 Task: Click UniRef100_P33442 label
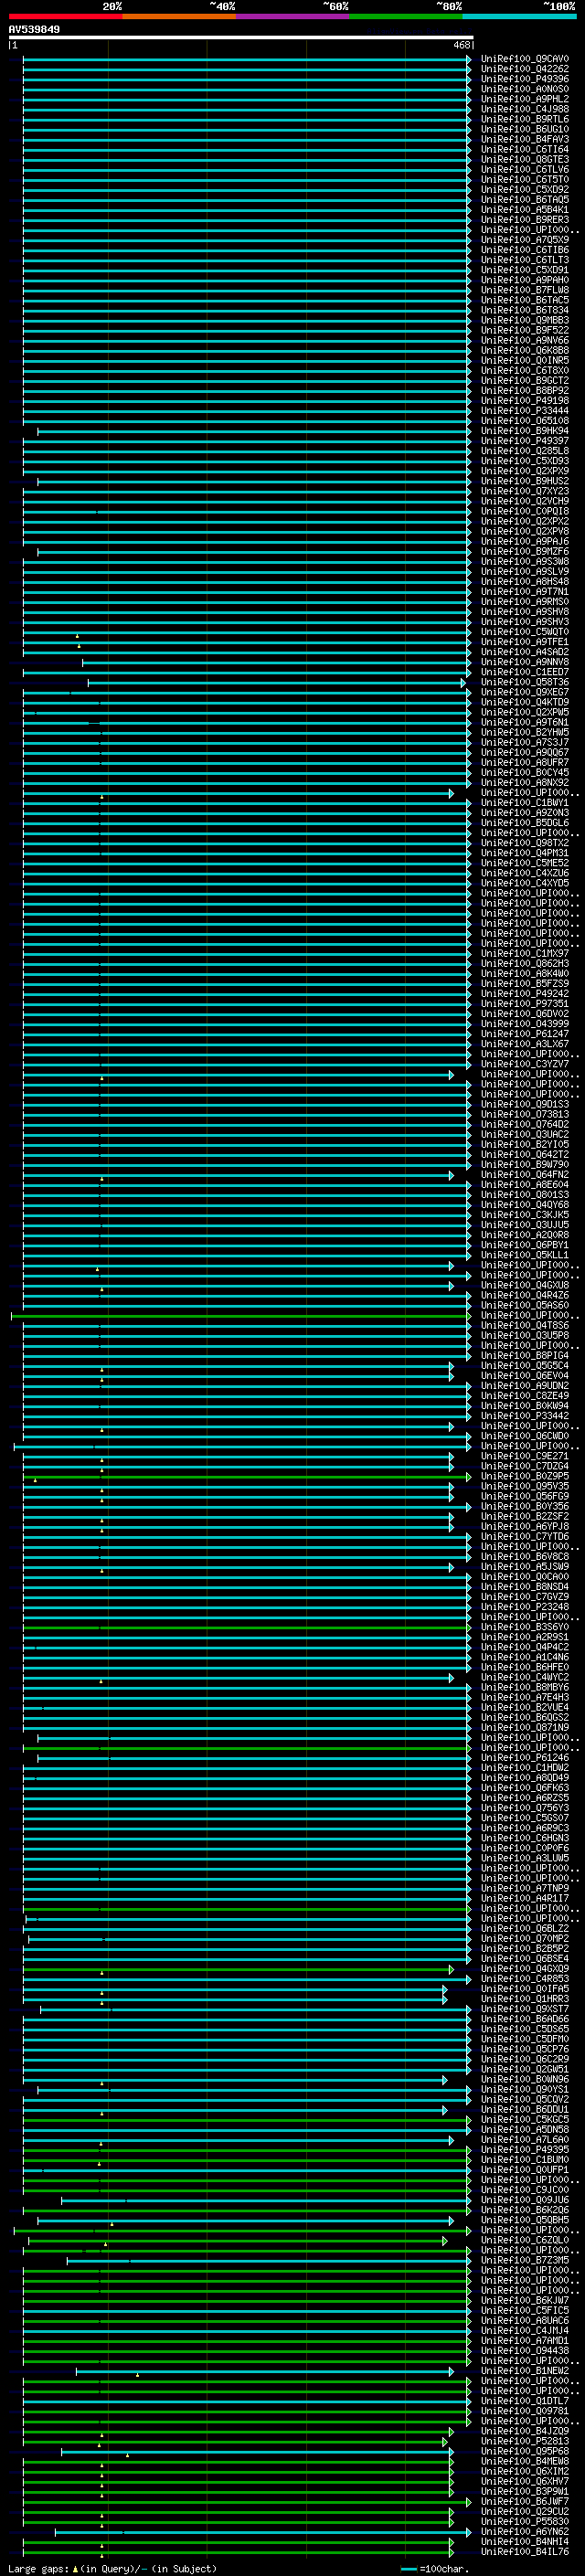(525, 1416)
